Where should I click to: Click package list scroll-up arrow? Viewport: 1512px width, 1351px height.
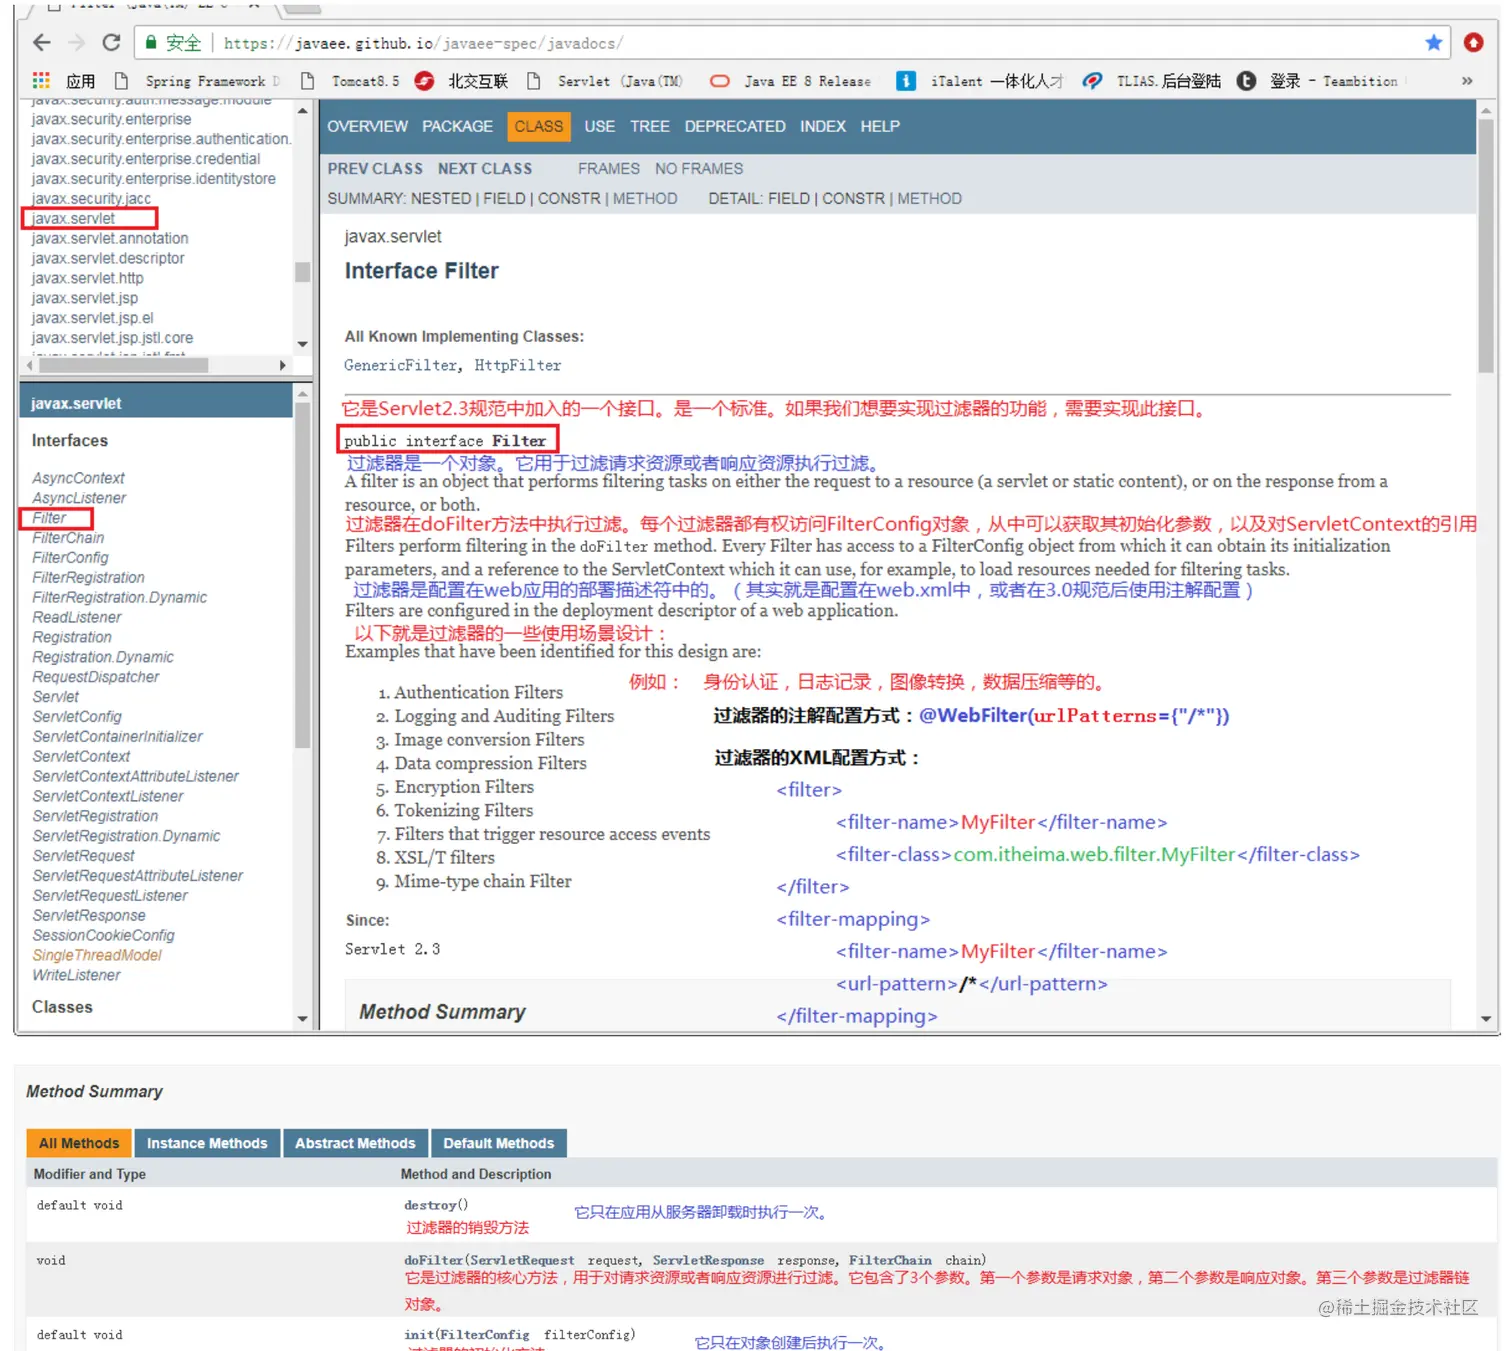click(302, 109)
